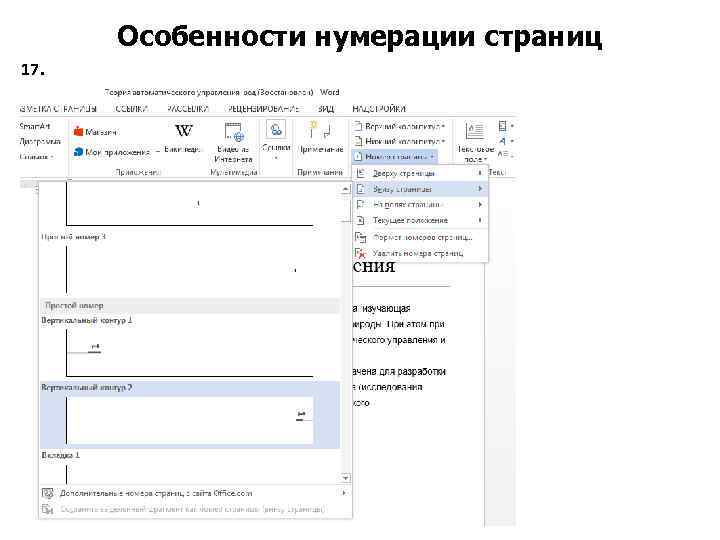
Task: Click the Википедия W icon
Action: tap(183, 131)
